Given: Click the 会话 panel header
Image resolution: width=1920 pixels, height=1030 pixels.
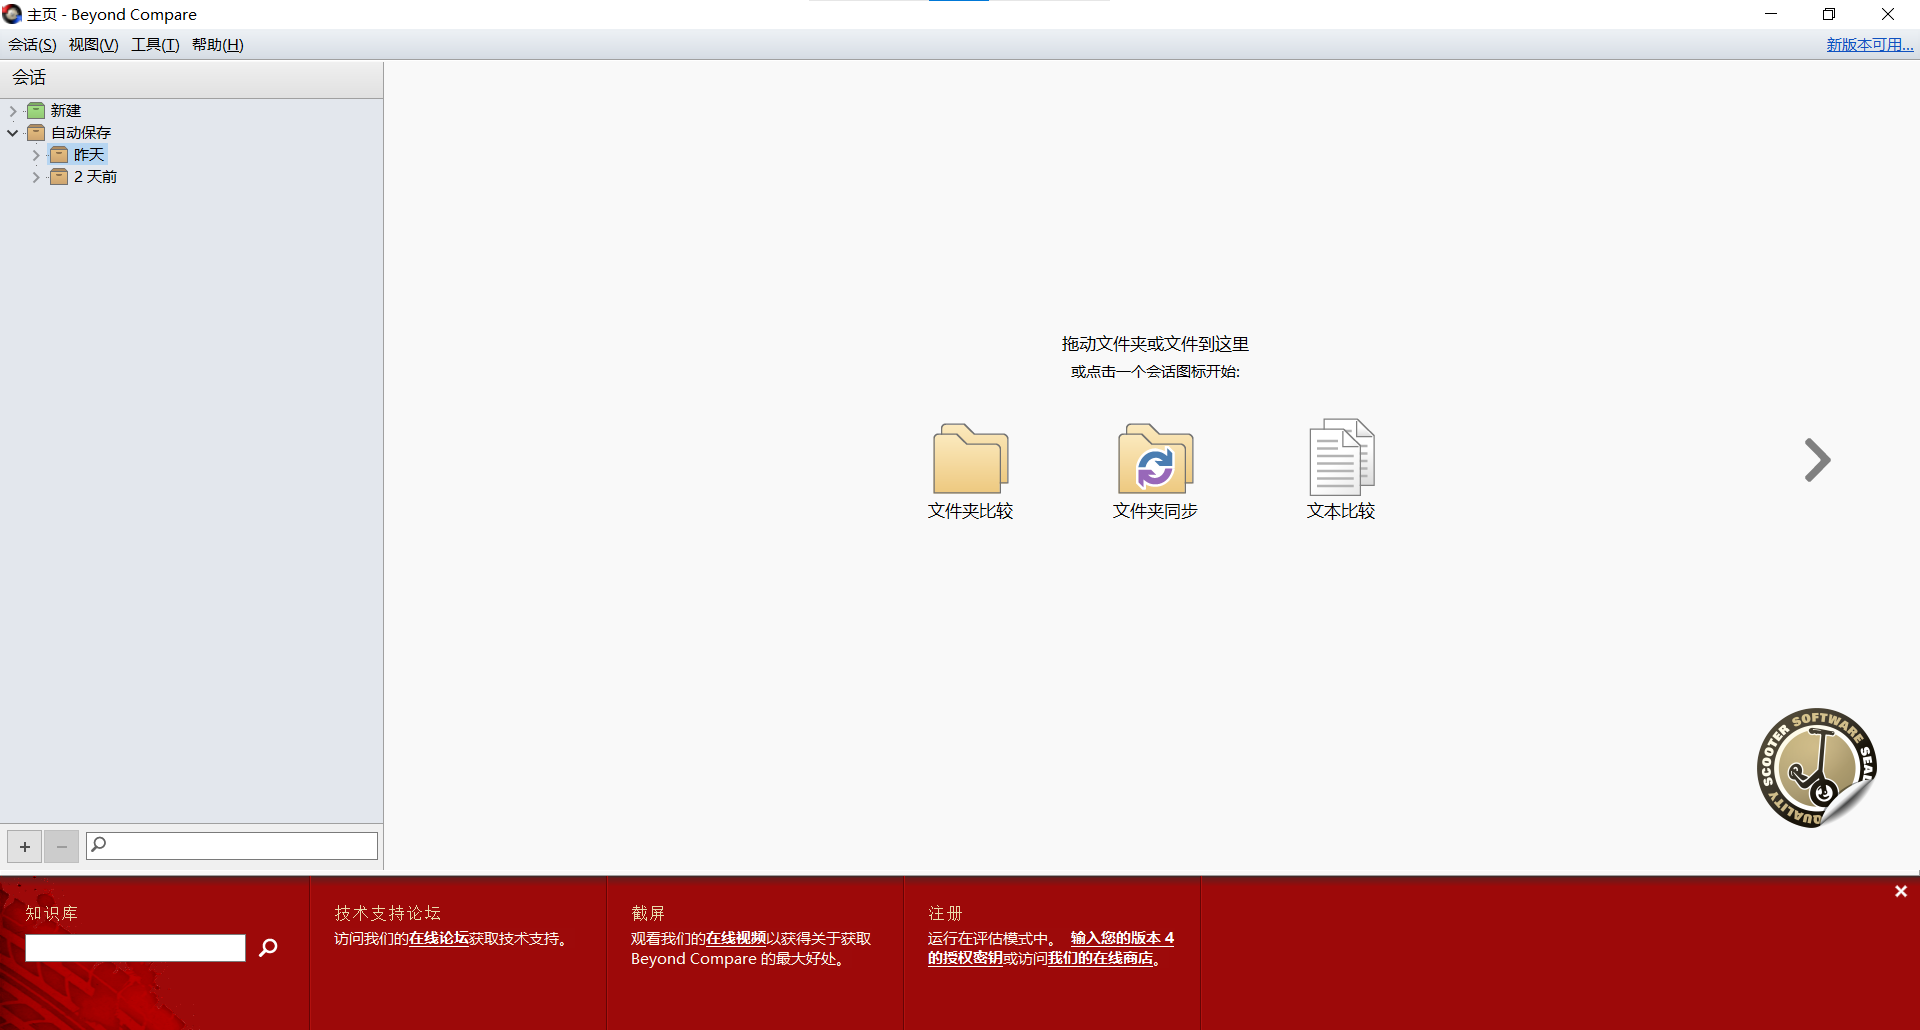Looking at the screenshot, I should (x=191, y=78).
